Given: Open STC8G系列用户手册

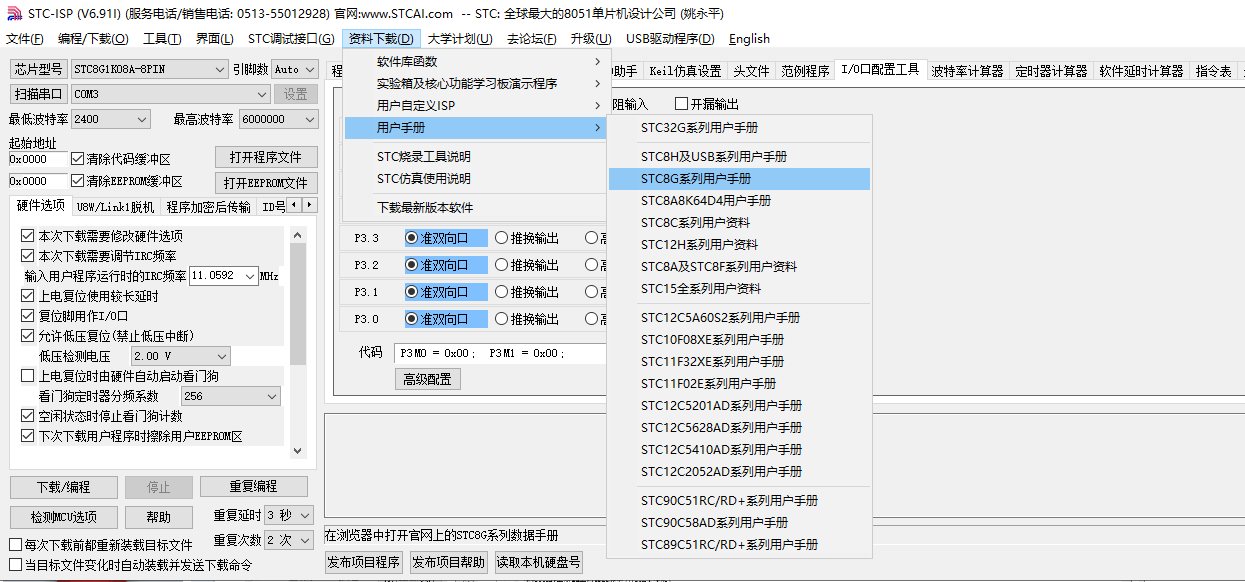Looking at the screenshot, I should [x=739, y=179].
